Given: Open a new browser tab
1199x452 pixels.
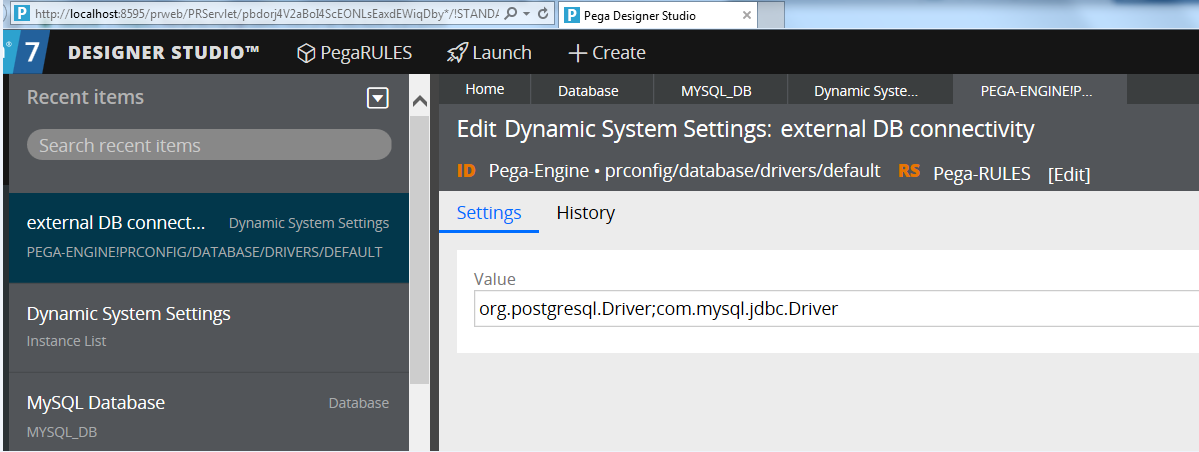Looking at the screenshot, I should [x=772, y=15].
